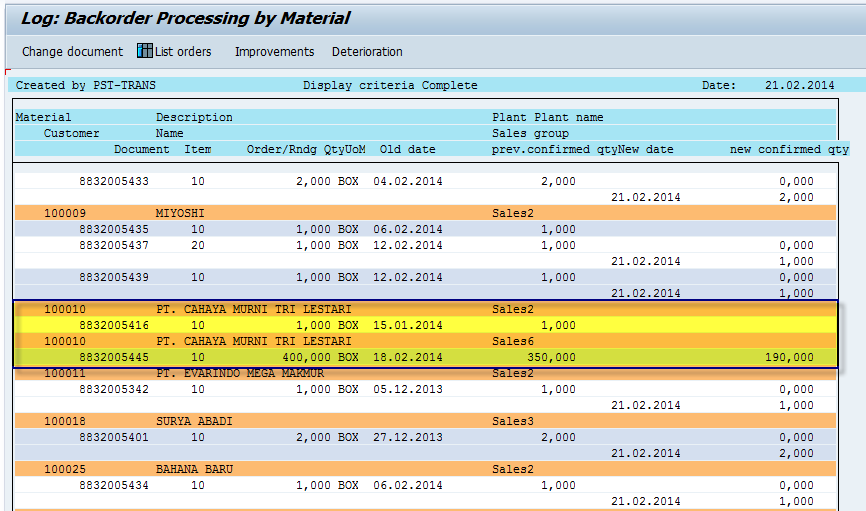
Task: Click the 400,000 BOX order quantity
Action: pyautogui.click(x=320, y=357)
